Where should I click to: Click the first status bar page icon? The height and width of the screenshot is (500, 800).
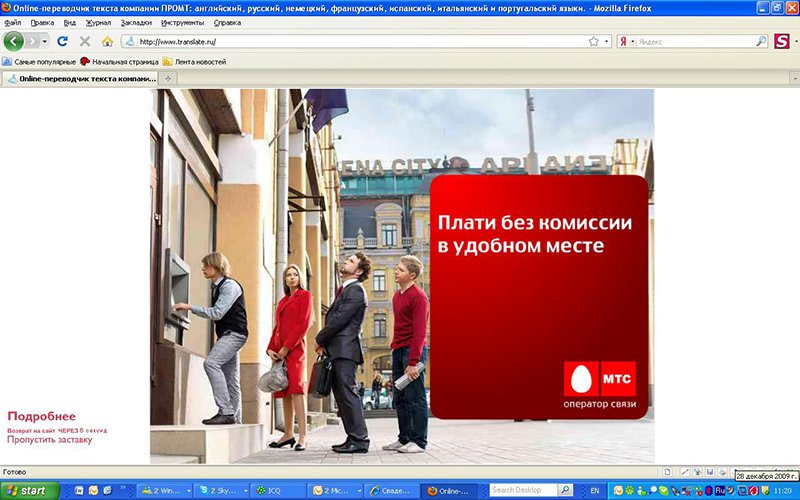667,472
